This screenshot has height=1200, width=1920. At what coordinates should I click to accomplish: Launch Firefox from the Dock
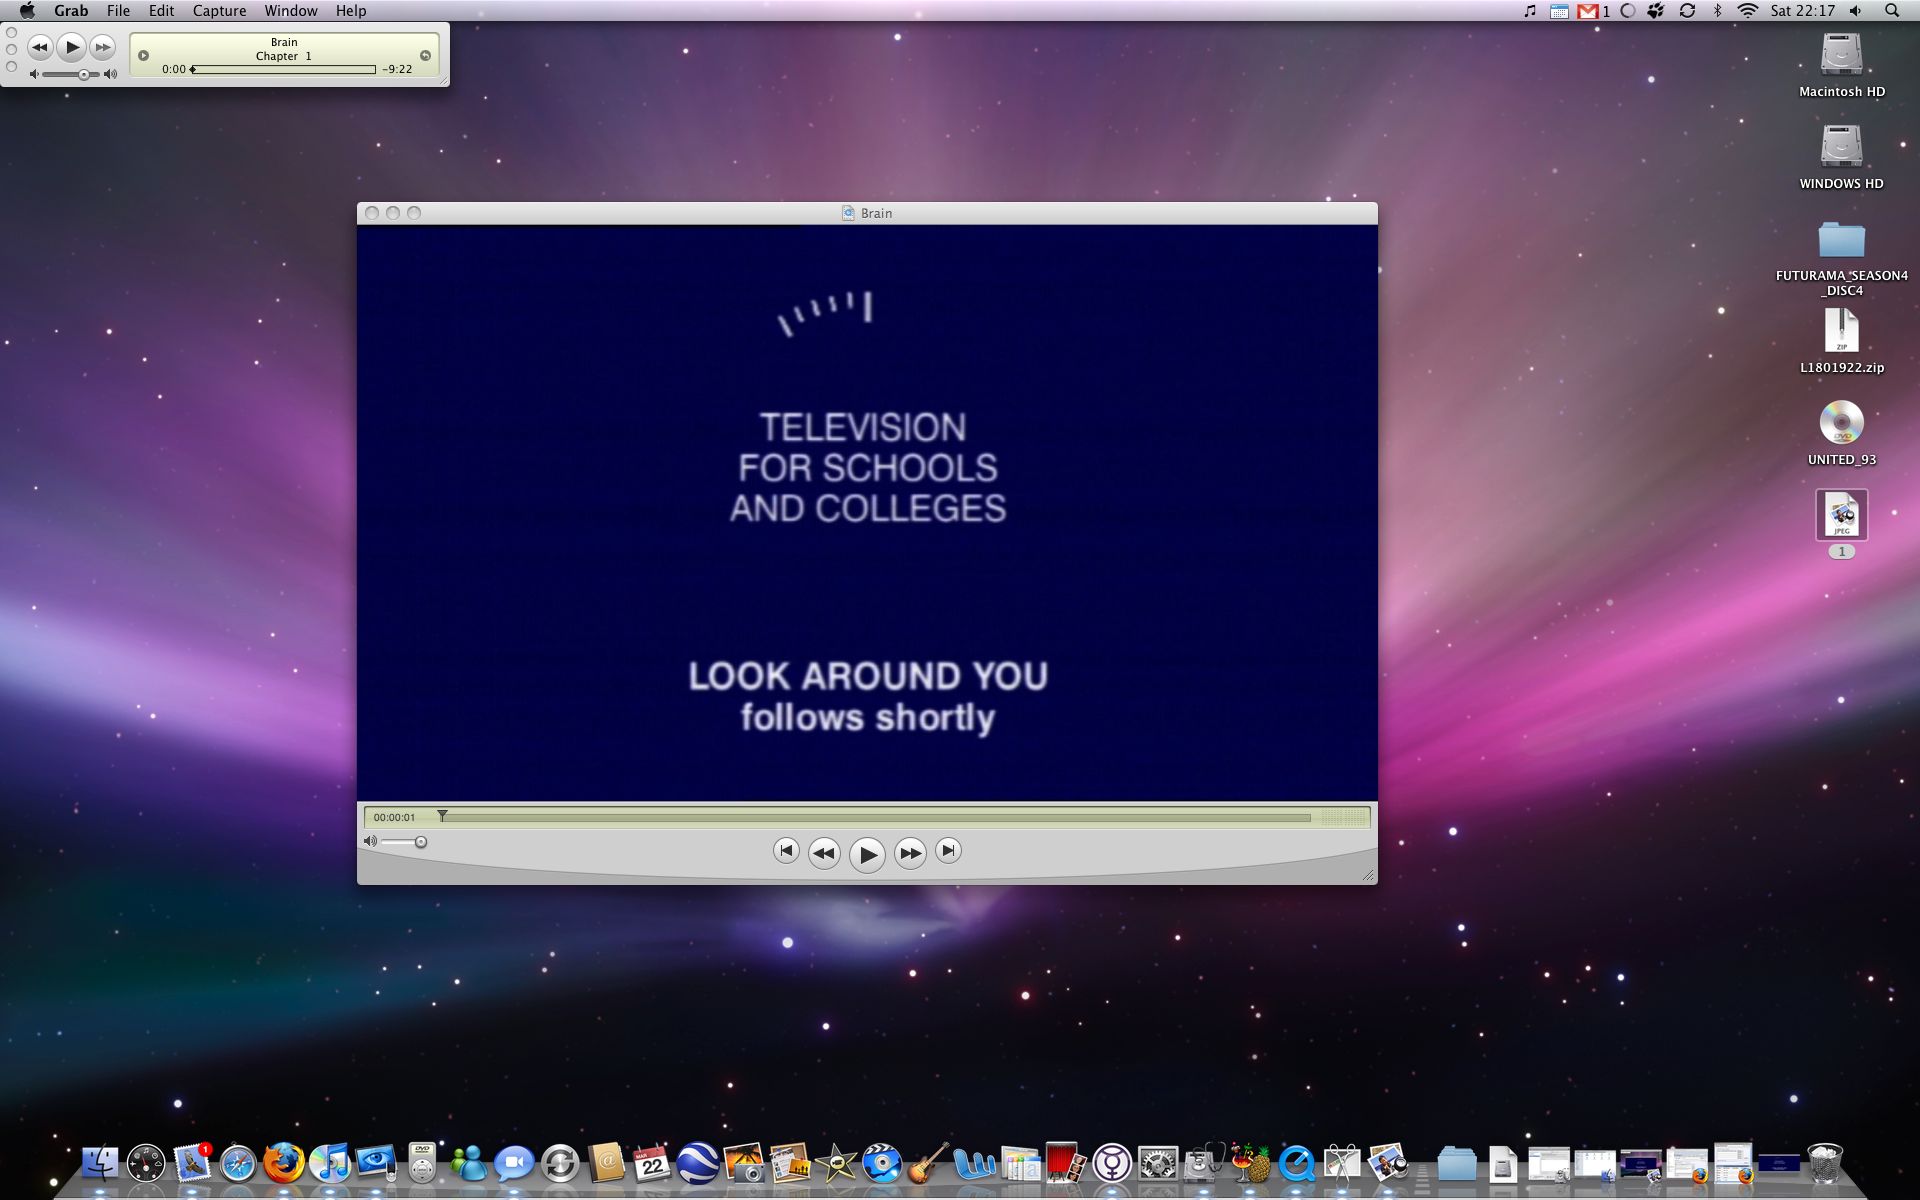(x=284, y=1163)
